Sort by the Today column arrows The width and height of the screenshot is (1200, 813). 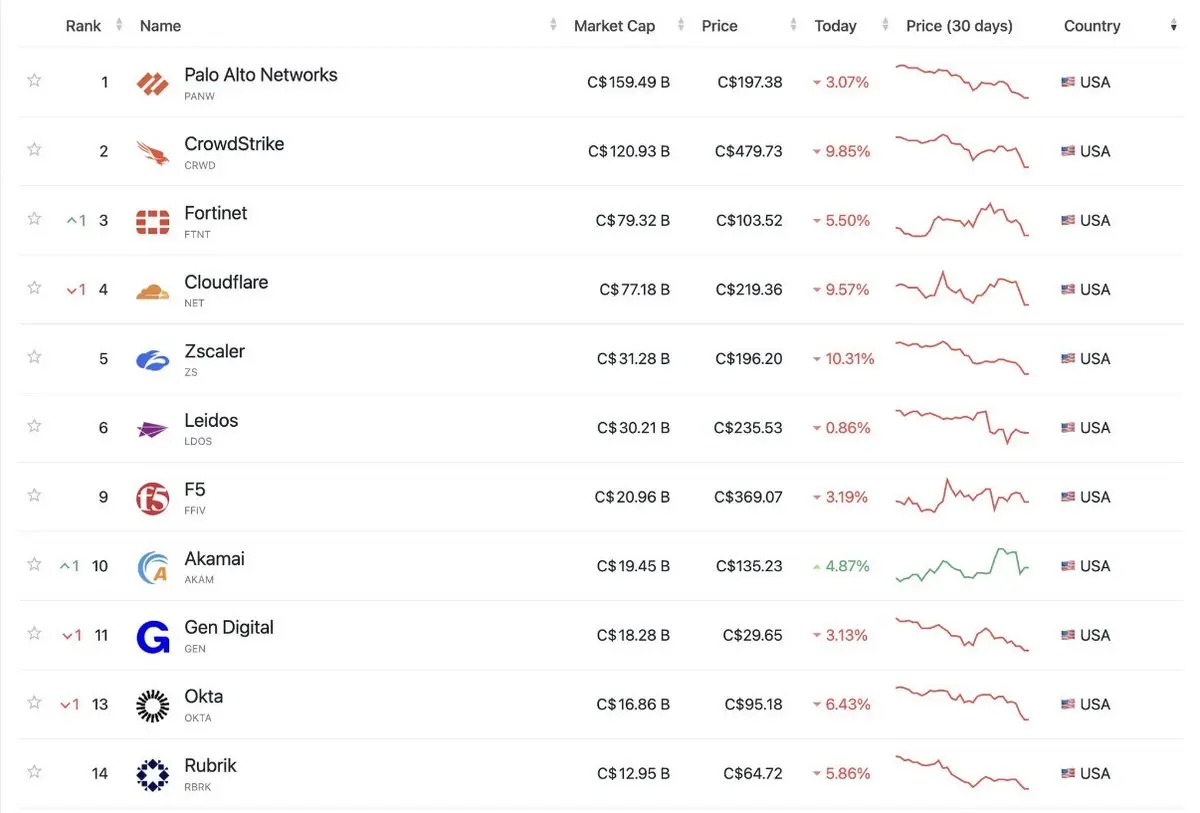[884, 26]
